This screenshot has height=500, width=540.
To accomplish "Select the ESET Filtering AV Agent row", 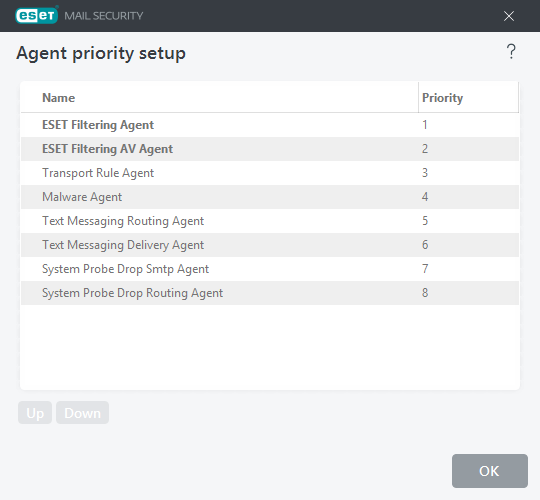I will 270,149.
